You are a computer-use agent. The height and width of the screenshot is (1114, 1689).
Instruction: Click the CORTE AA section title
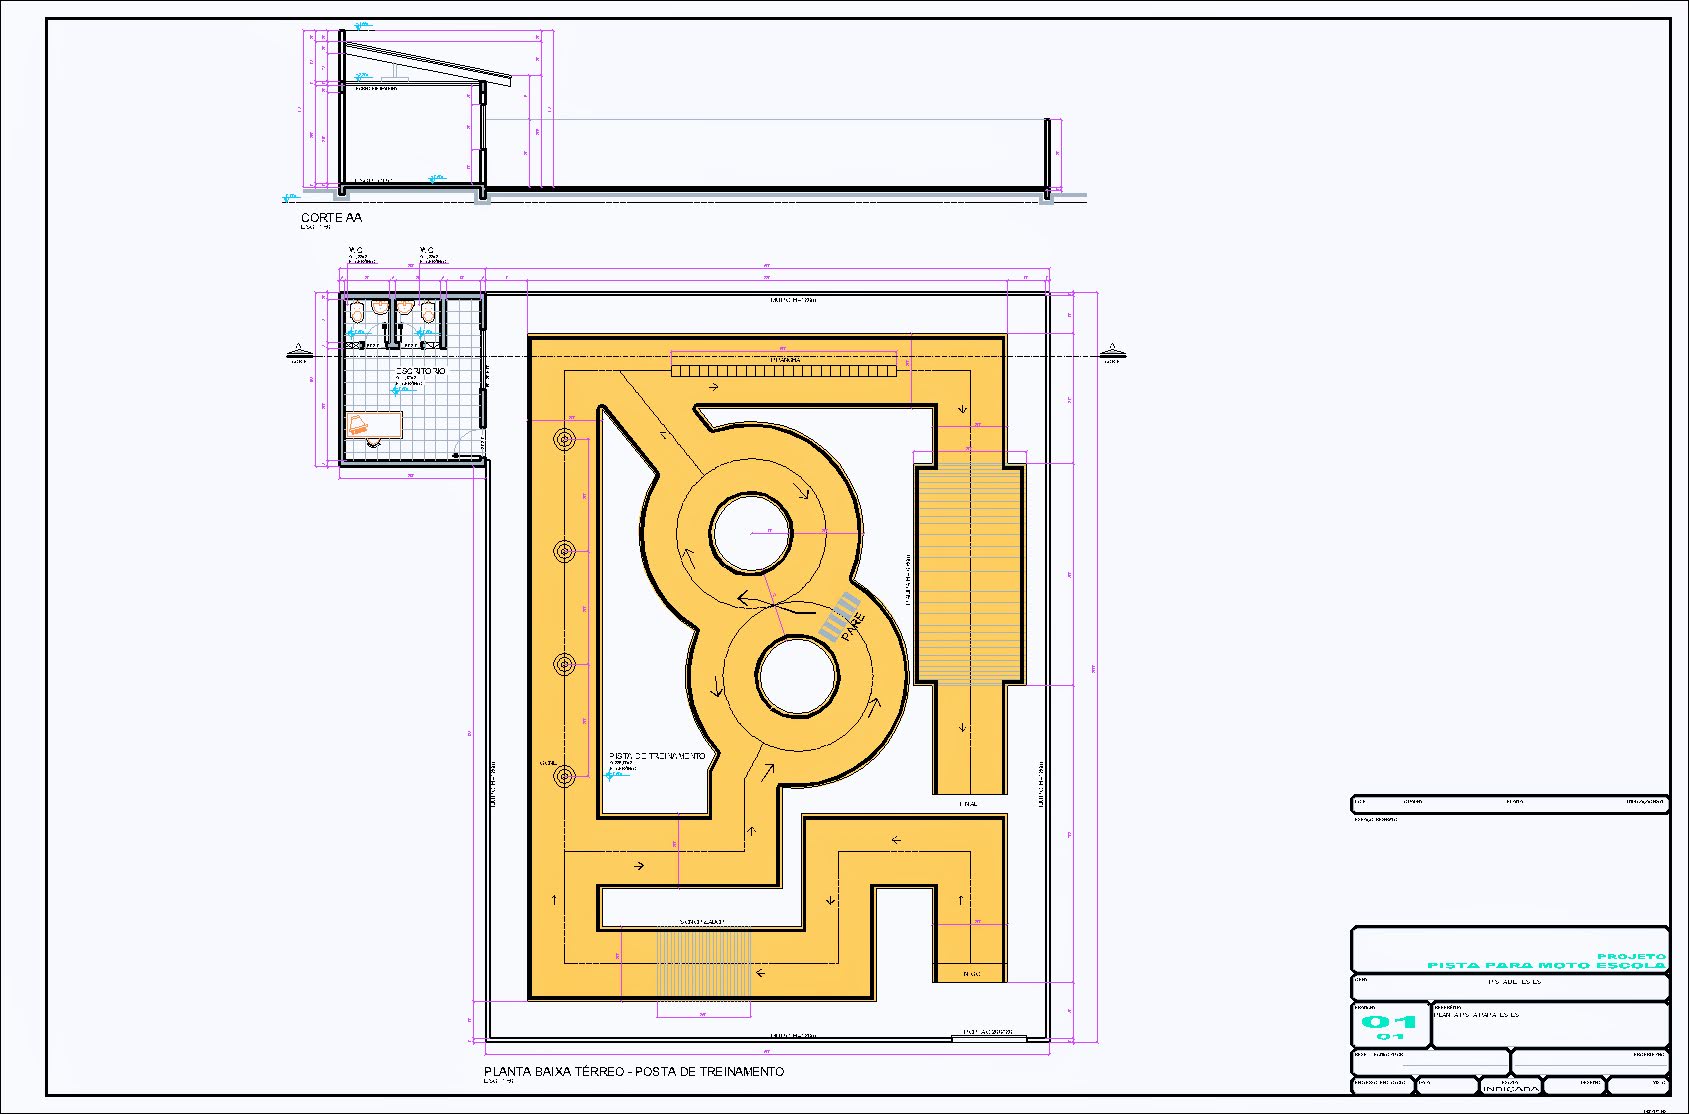click(x=331, y=217)
